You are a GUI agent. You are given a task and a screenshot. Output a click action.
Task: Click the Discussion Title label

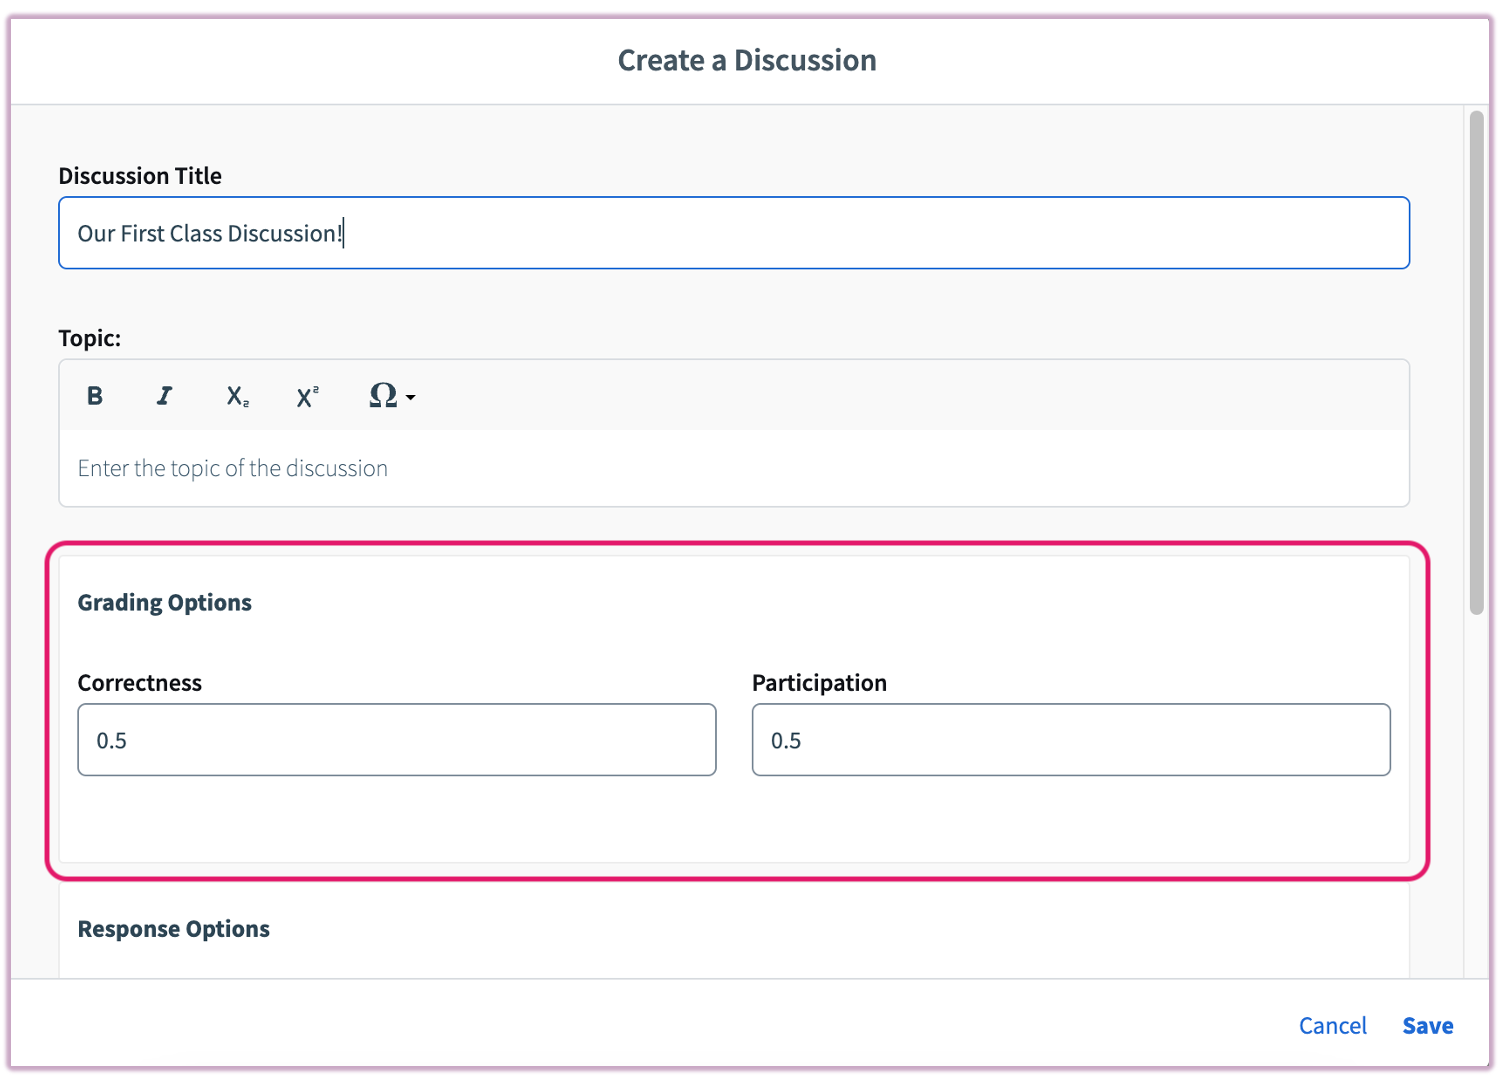coord(140,176)
